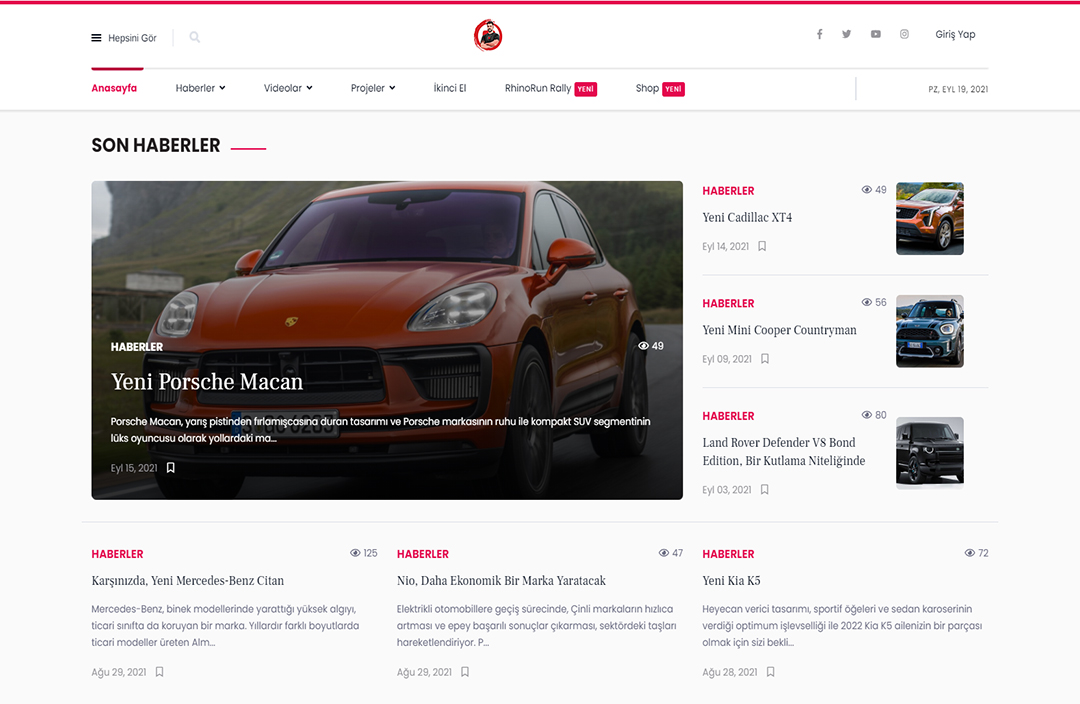Click Giriş Yap login link
This screenshot has width=1080, height=704.
(955, 34)
